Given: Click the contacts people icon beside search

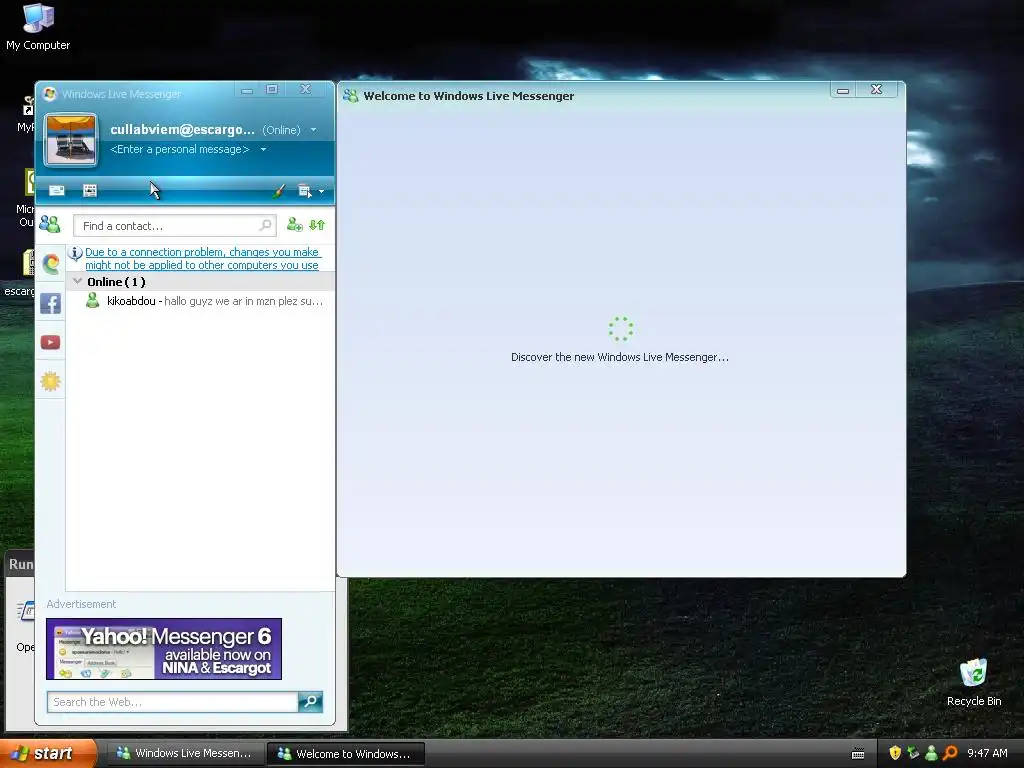Looking at the screenshot, I should click(x=50, y=225).
